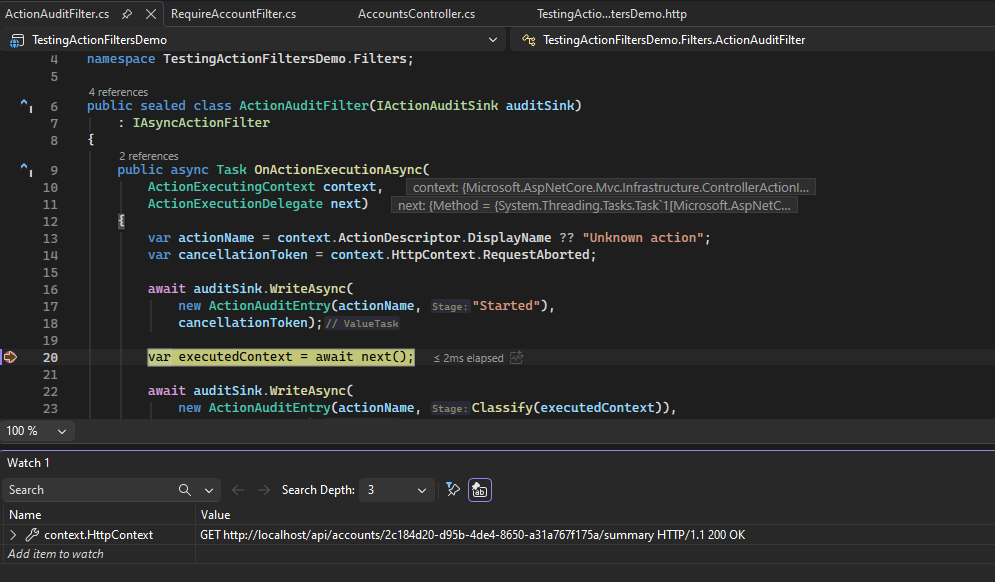Click the GET http://localhost value cell
Image resolution: width=995 pixels, height=582 pixels.
coord(473,535)
